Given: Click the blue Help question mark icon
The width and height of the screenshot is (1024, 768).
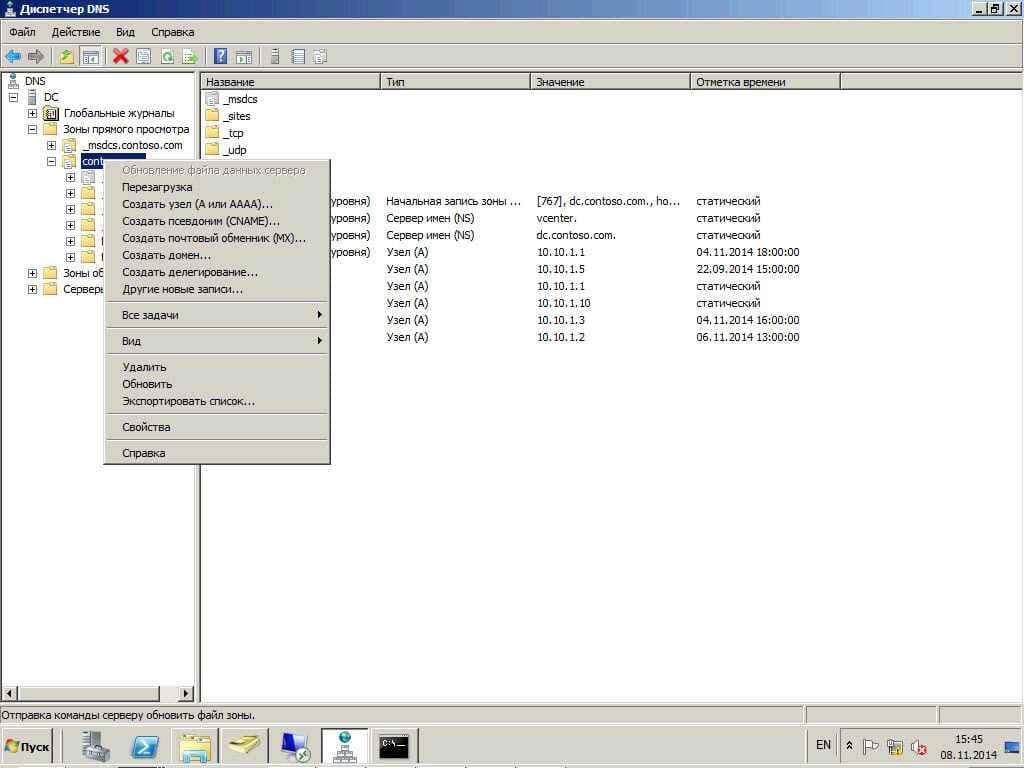Looking at the screenshot, I should [x=221, y=57].
